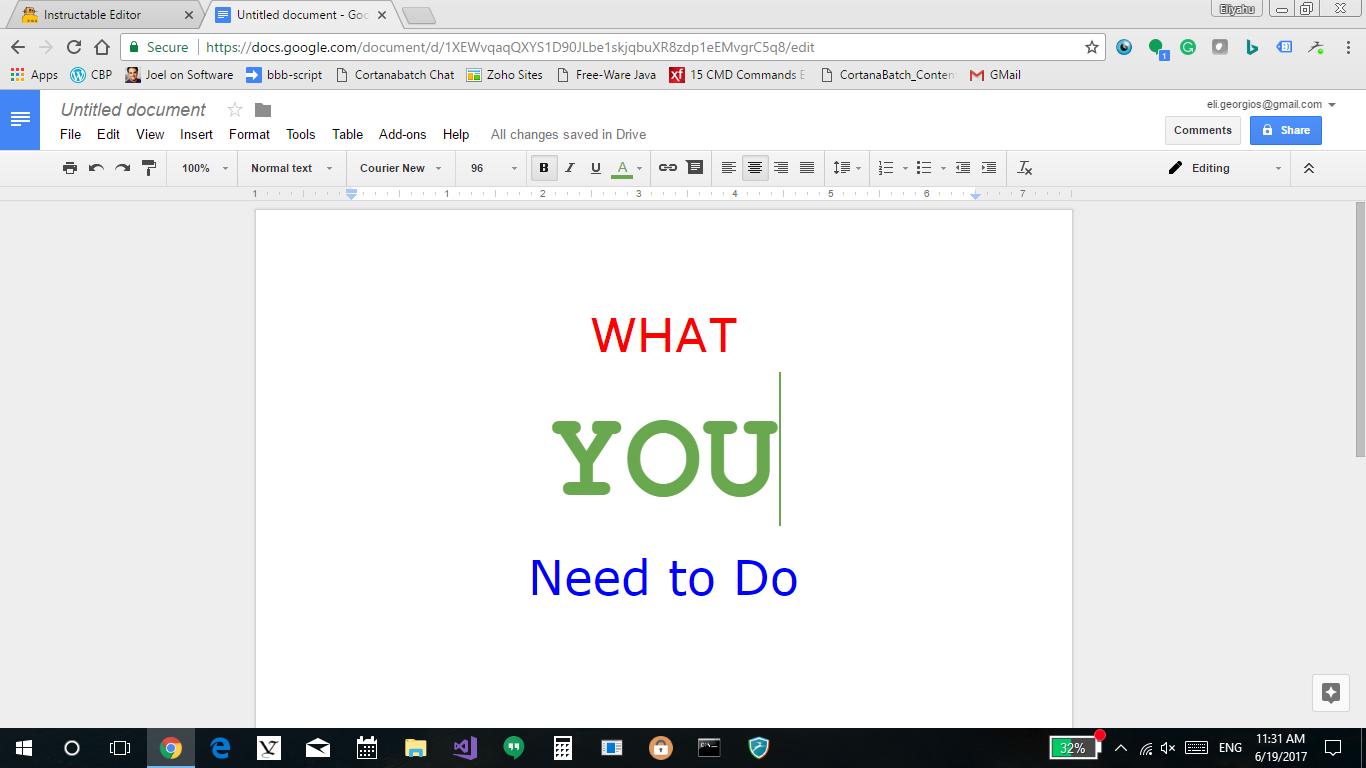The width and height of the screenshot is (1366, 768).
Task: Open File Explorer from the taskbar
Action: point(416,747)
